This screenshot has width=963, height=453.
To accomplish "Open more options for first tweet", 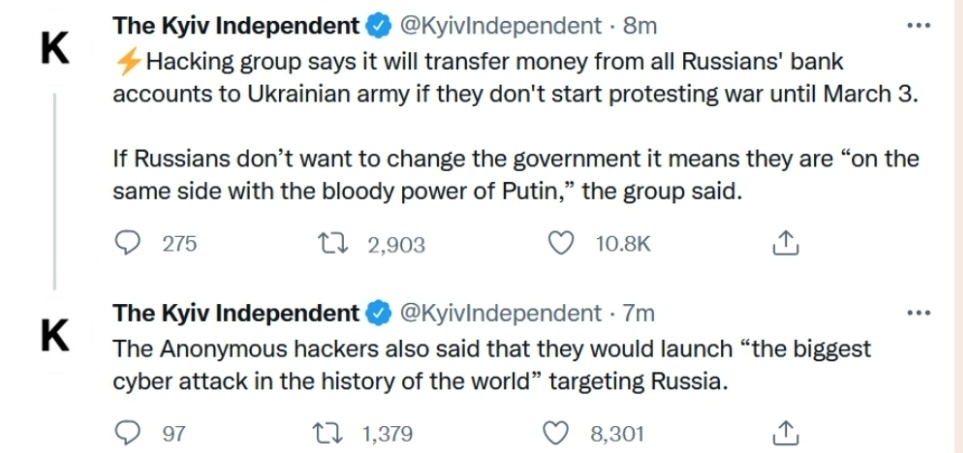I will point(917,25).
